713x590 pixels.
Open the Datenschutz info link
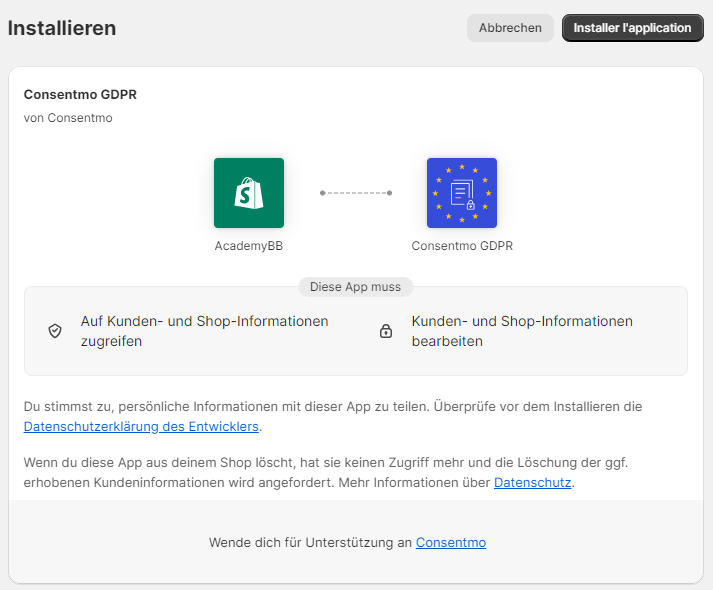click(x=532, y=482)
